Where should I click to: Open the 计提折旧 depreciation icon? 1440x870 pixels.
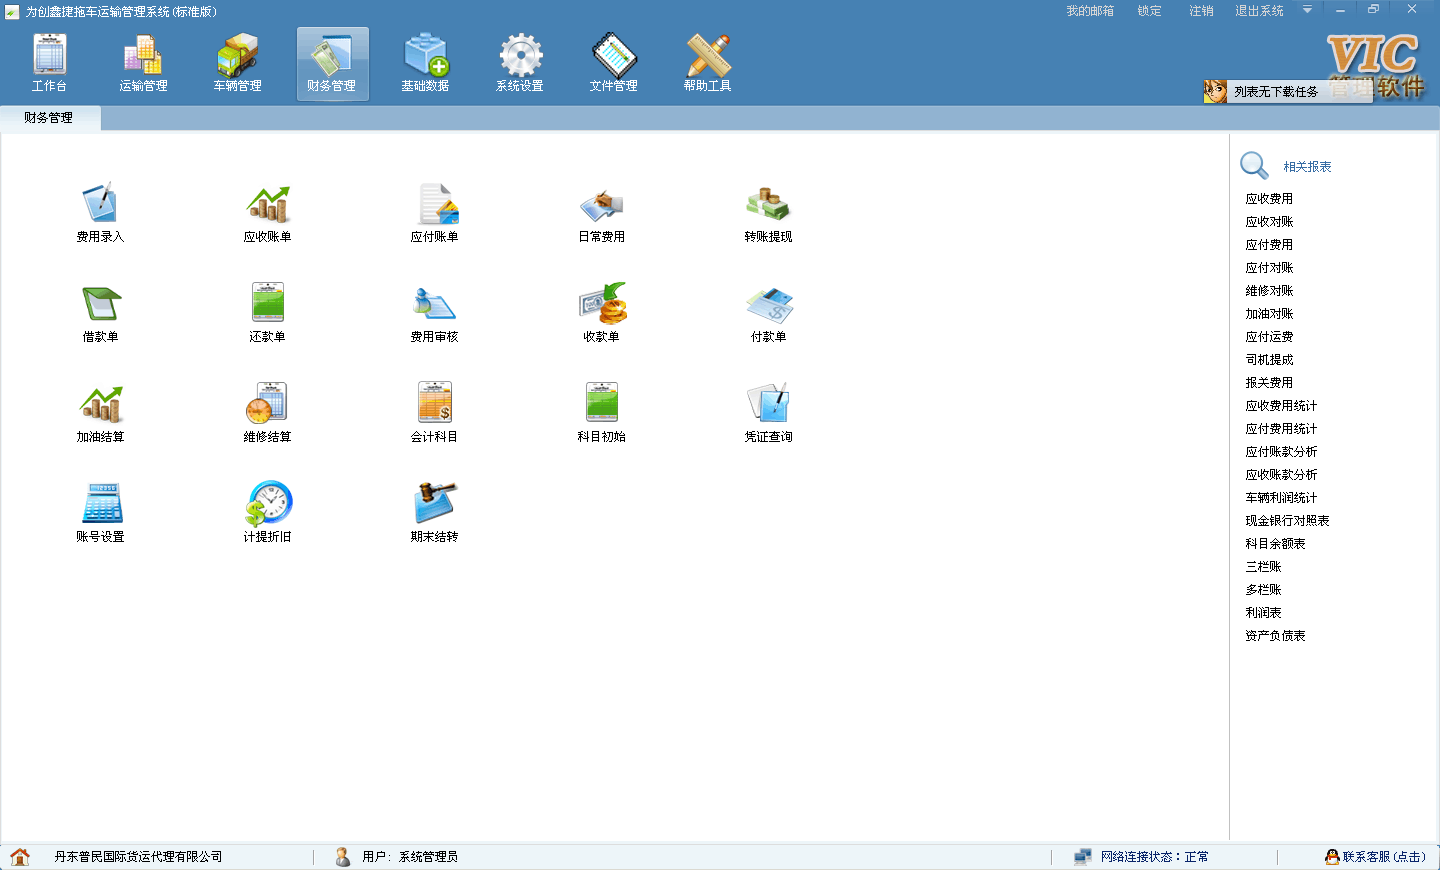(267, 504)
